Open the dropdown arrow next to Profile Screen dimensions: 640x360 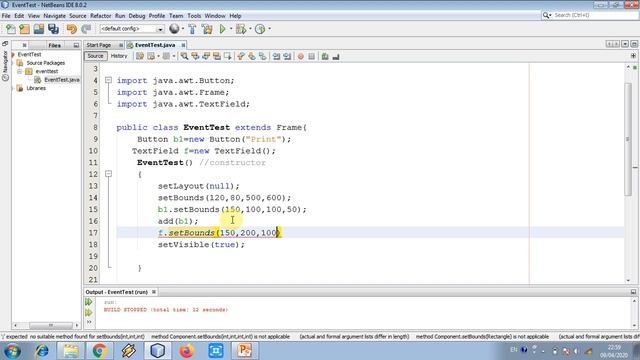coord(269,29)
